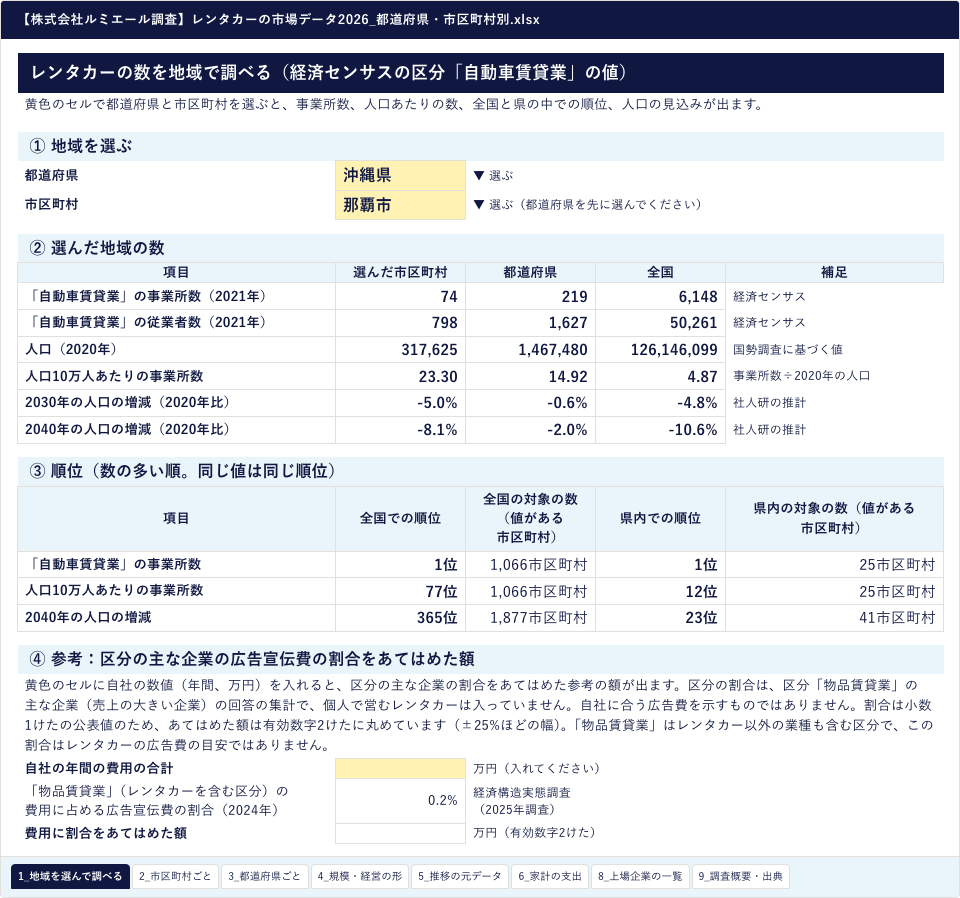Click the population cell 317,625

400,350
